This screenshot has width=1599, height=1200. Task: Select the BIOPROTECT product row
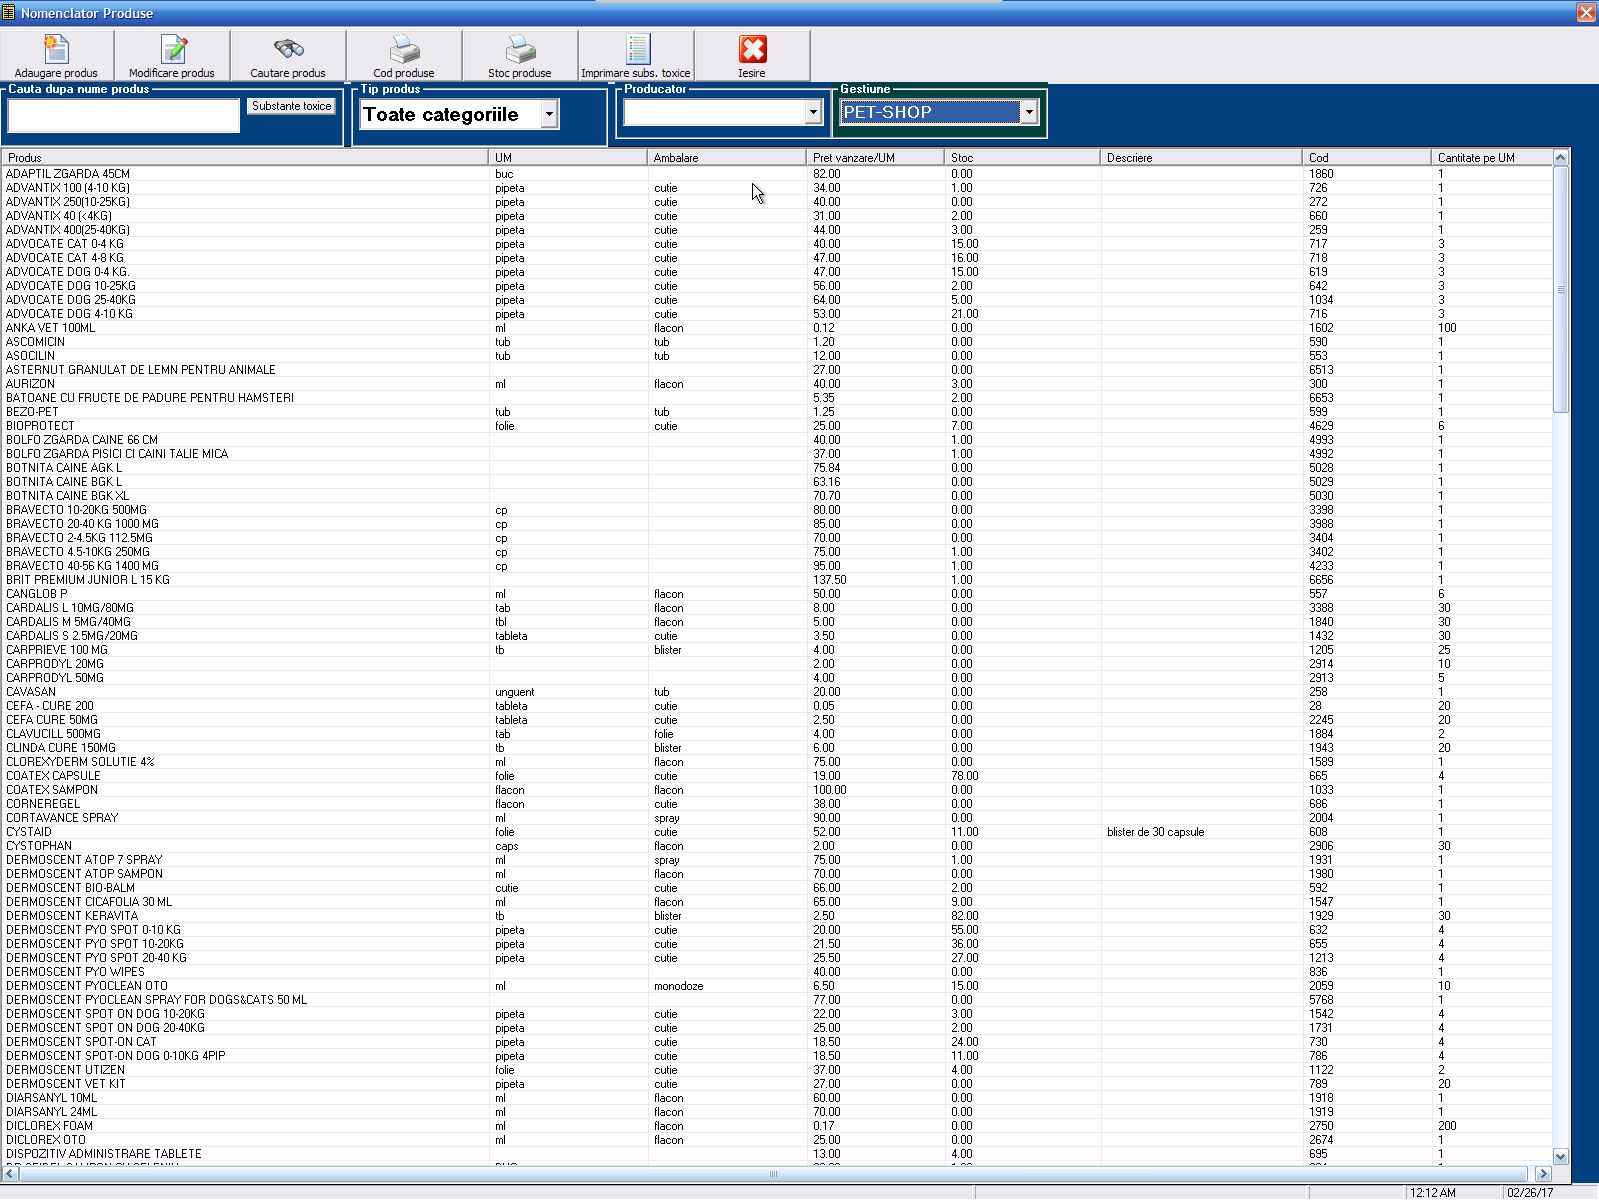click(x=776, y=426)
